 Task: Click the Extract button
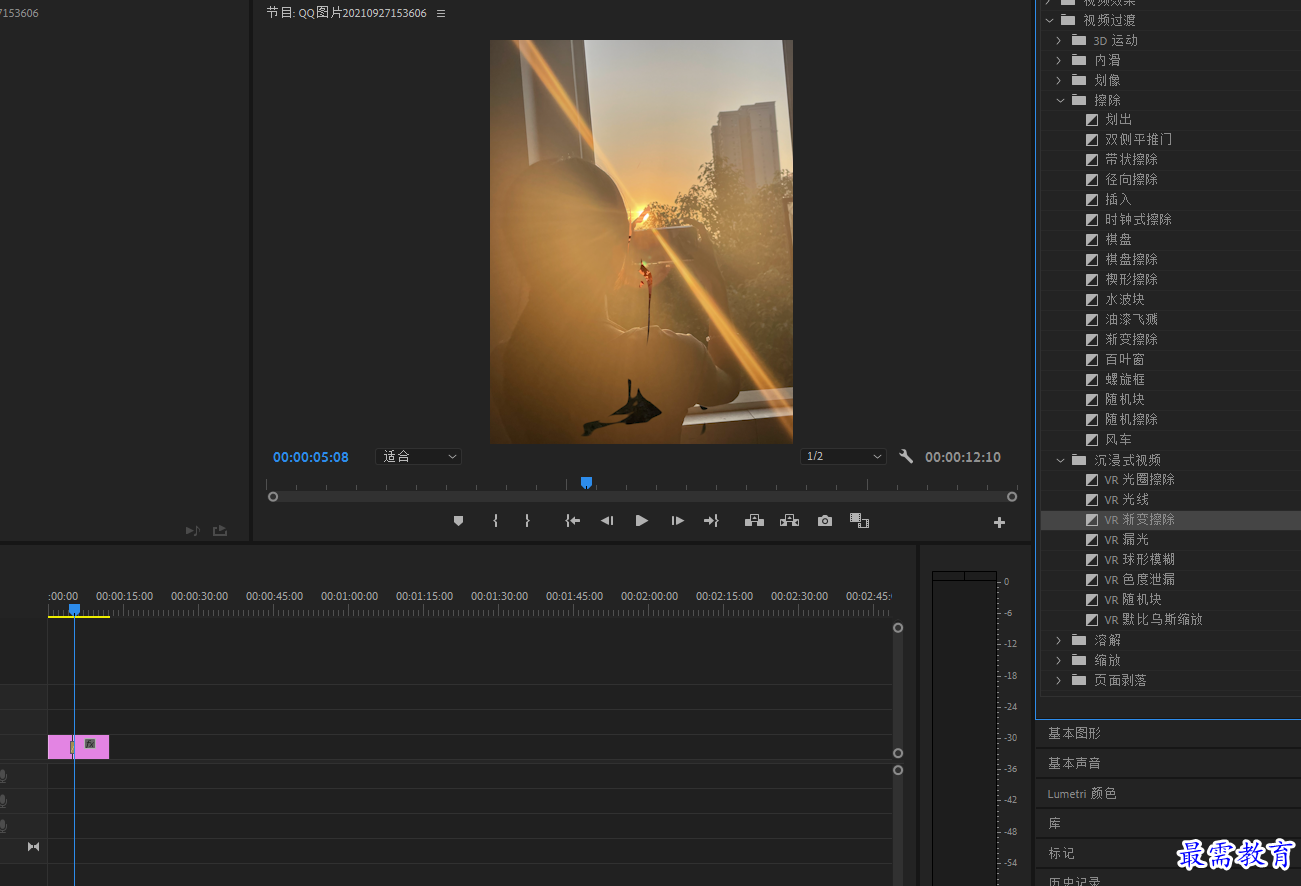[x=789, y=521]
